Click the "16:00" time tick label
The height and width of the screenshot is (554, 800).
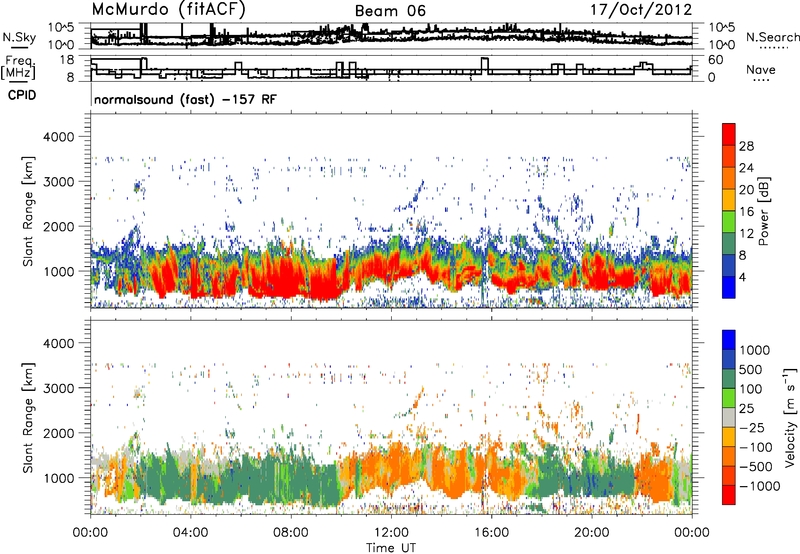[x=491, y=533]
